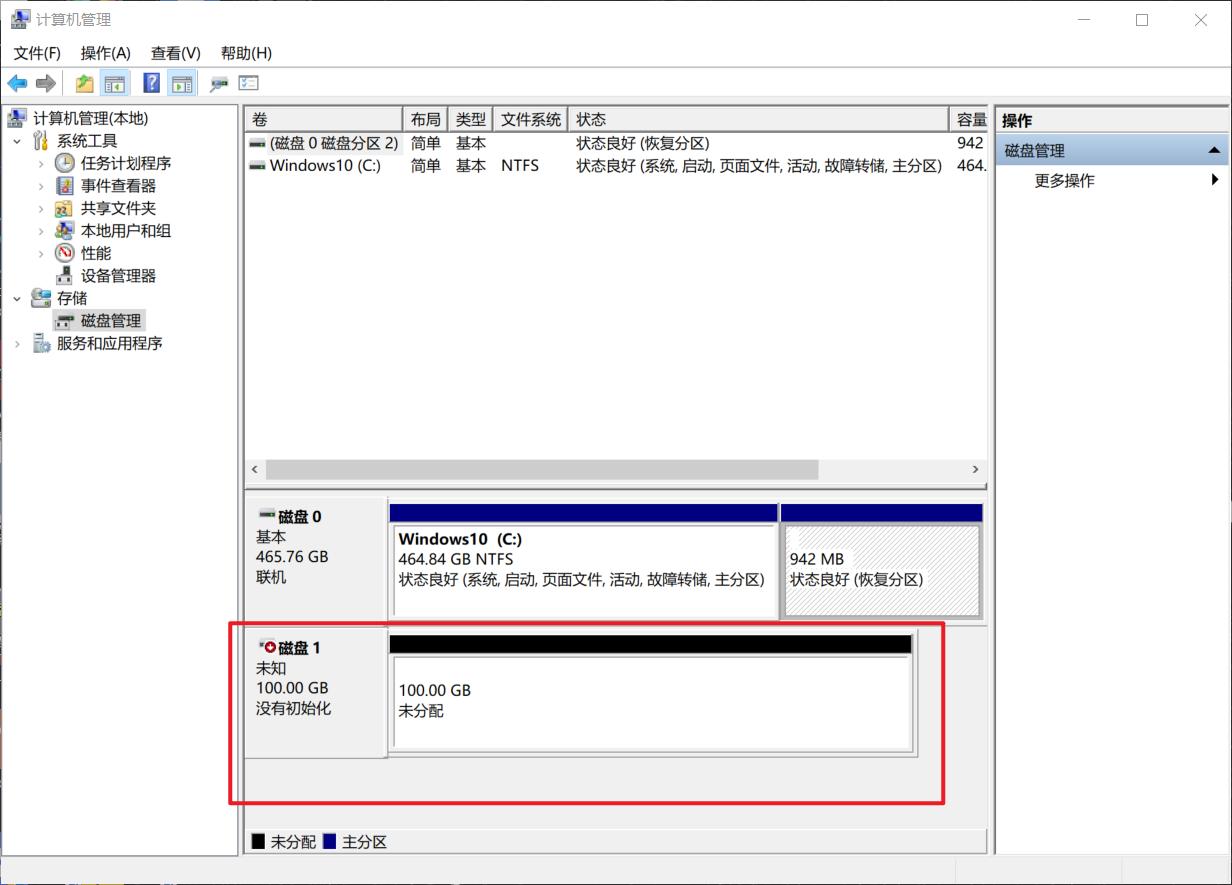
Task: Expand the 性能 node
Action: (41, 253)
